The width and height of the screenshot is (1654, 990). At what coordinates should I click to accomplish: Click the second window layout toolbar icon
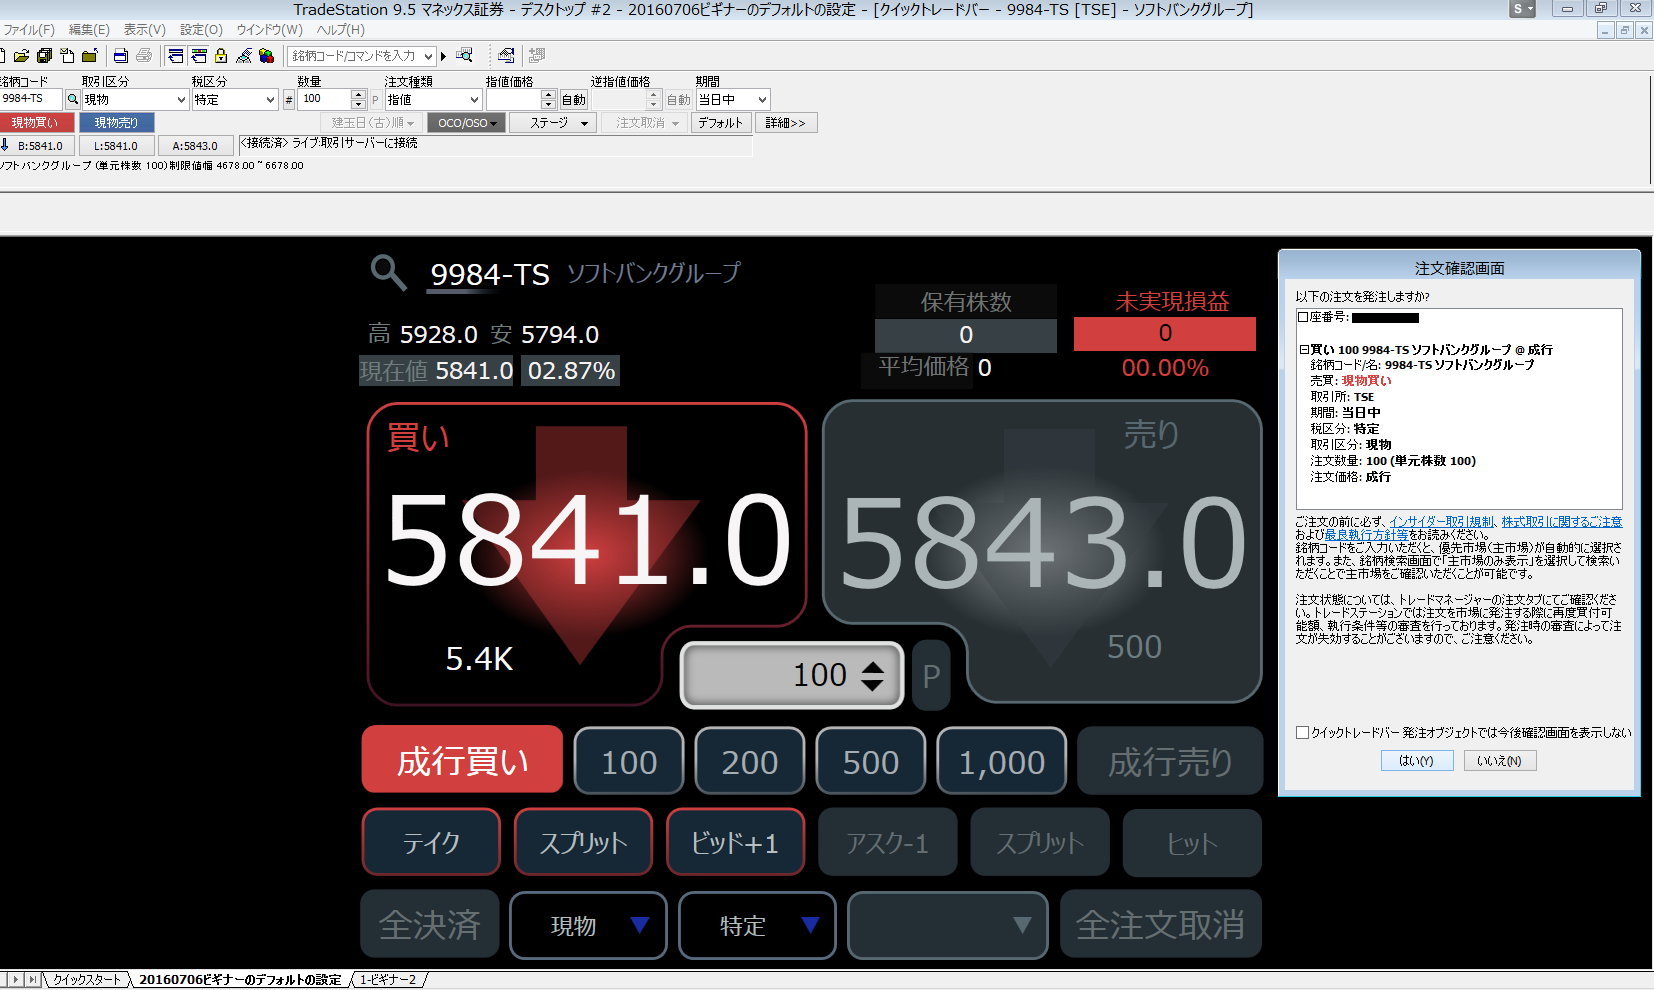click(199, 56)
